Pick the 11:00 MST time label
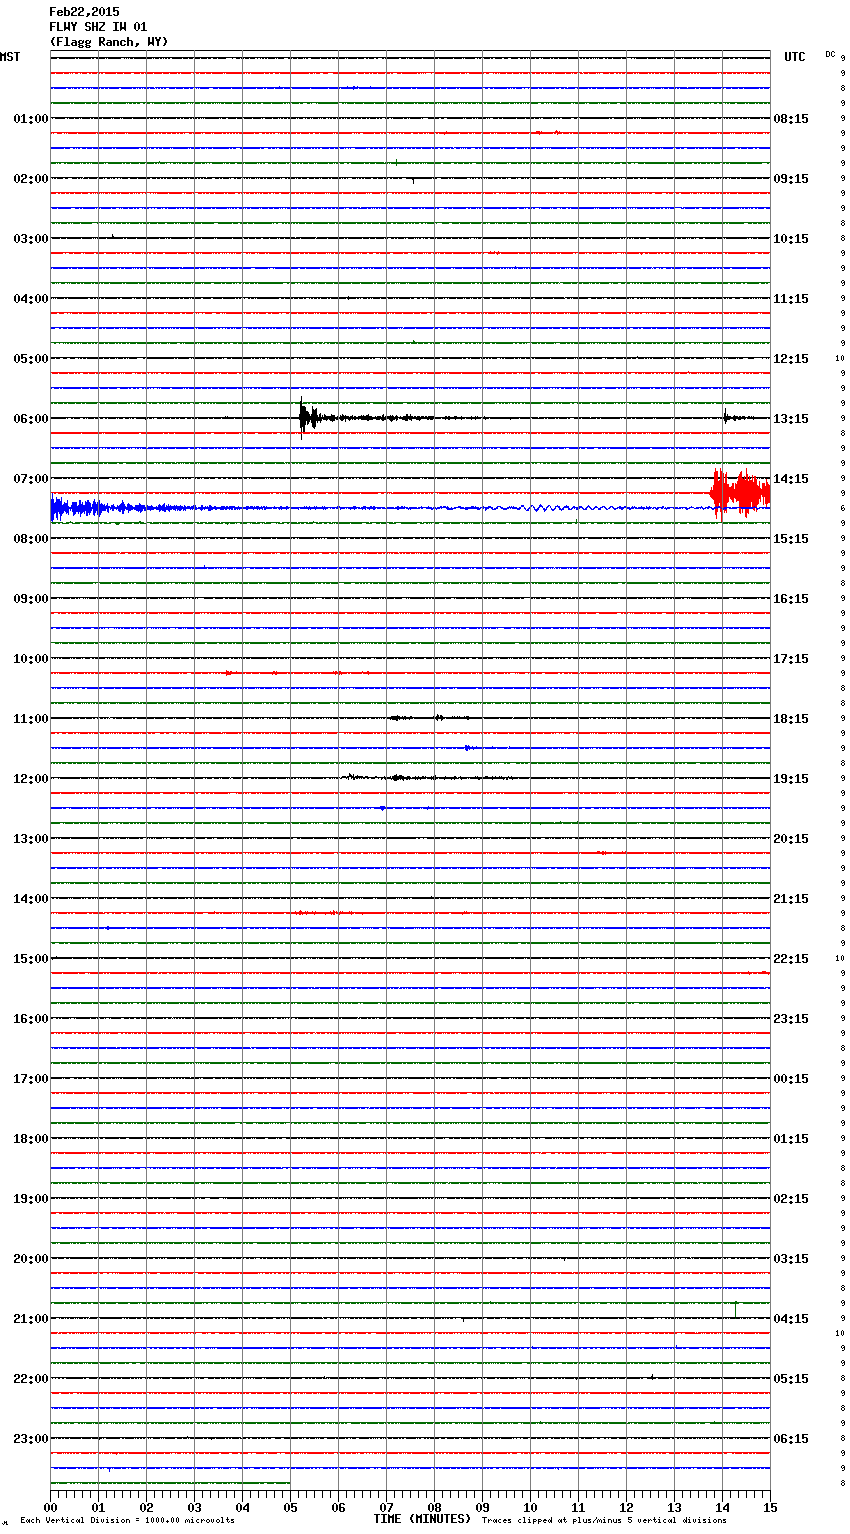 (x=31, y=719)
